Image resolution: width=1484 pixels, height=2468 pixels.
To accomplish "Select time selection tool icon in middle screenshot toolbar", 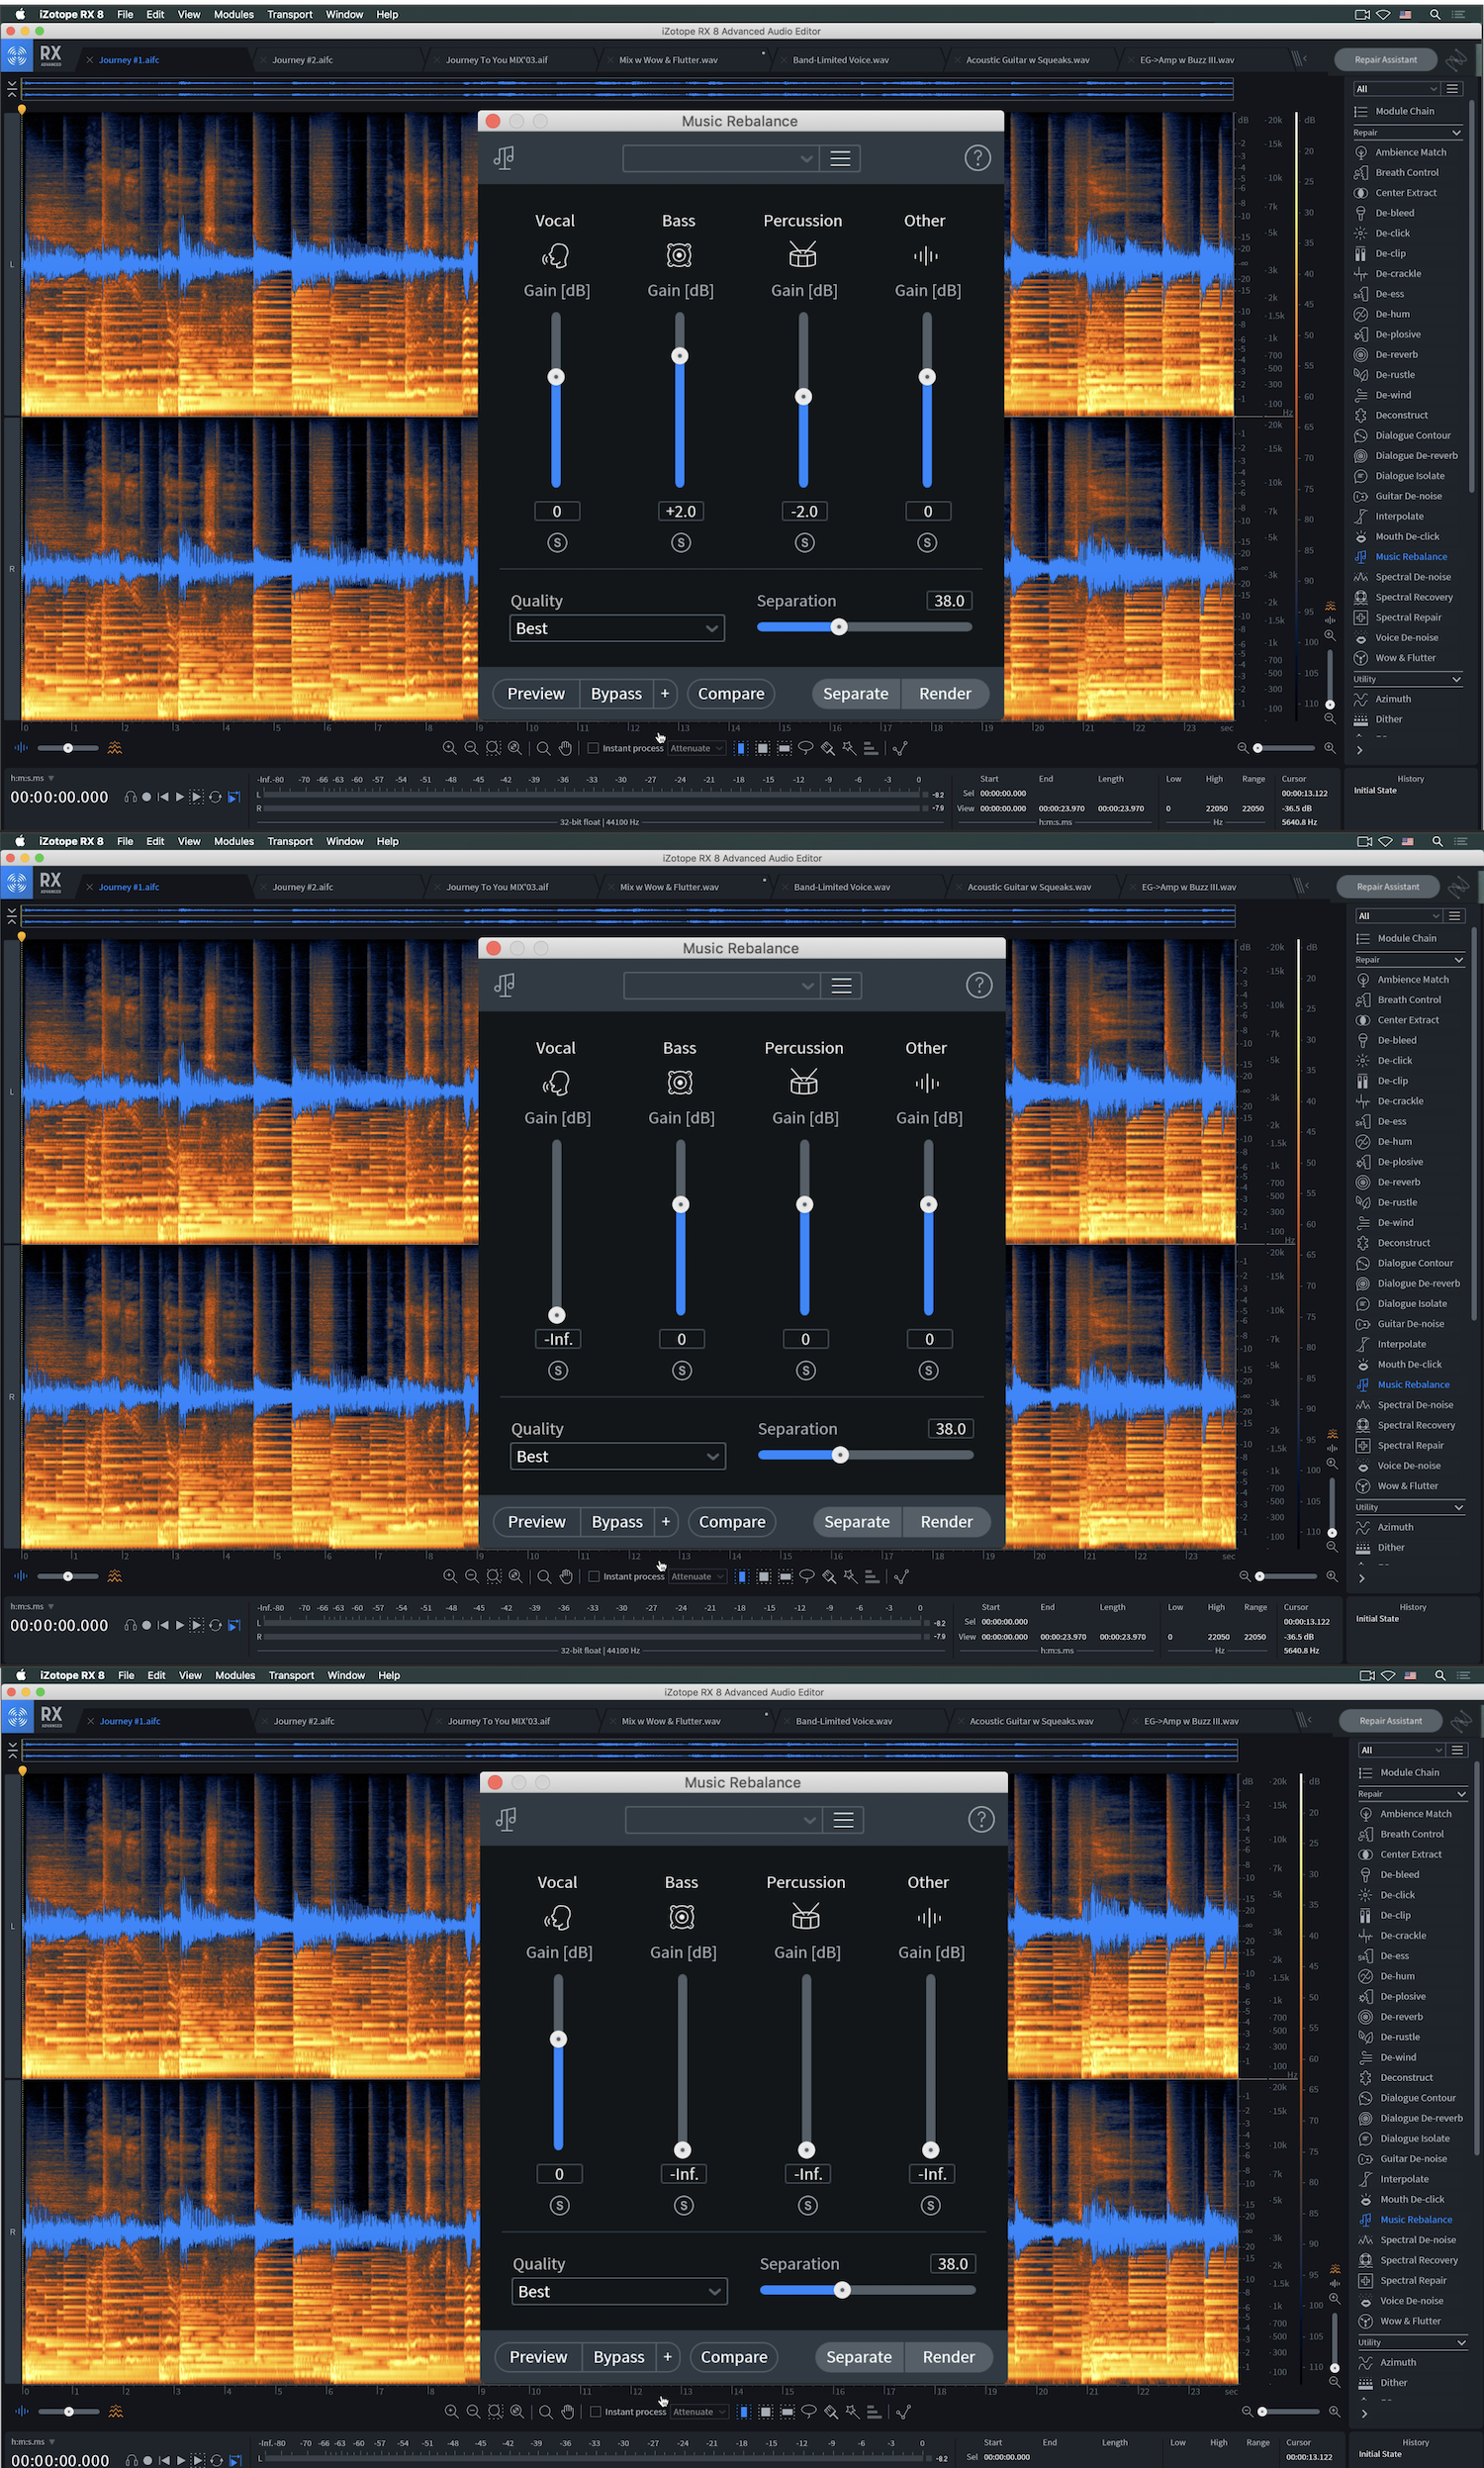I will (741, 1576).
